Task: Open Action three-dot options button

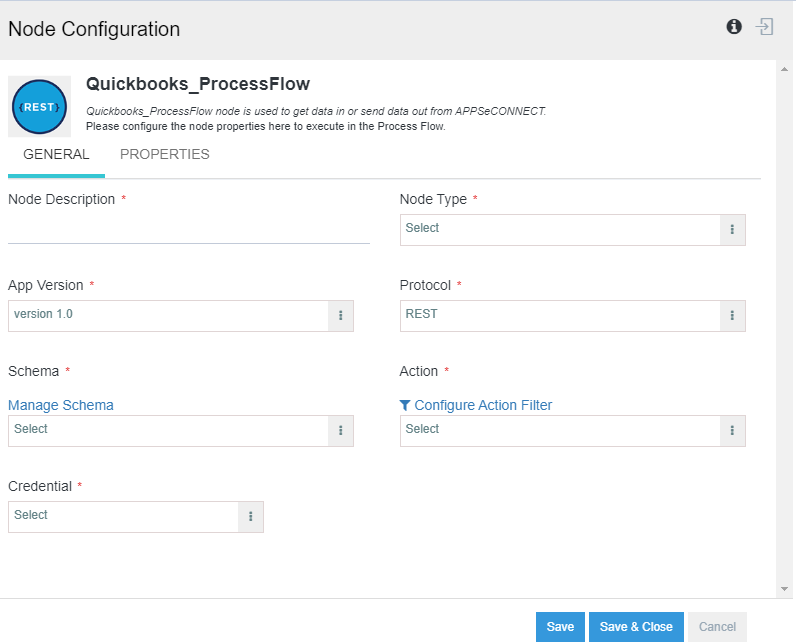Action: coord(732,431)
